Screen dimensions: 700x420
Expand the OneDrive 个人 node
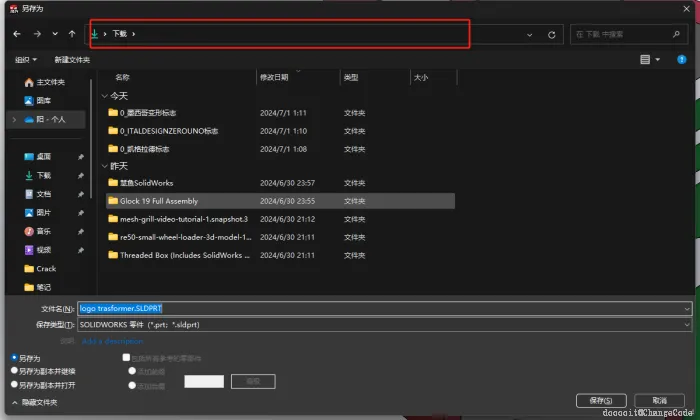[x=14, y=120]
